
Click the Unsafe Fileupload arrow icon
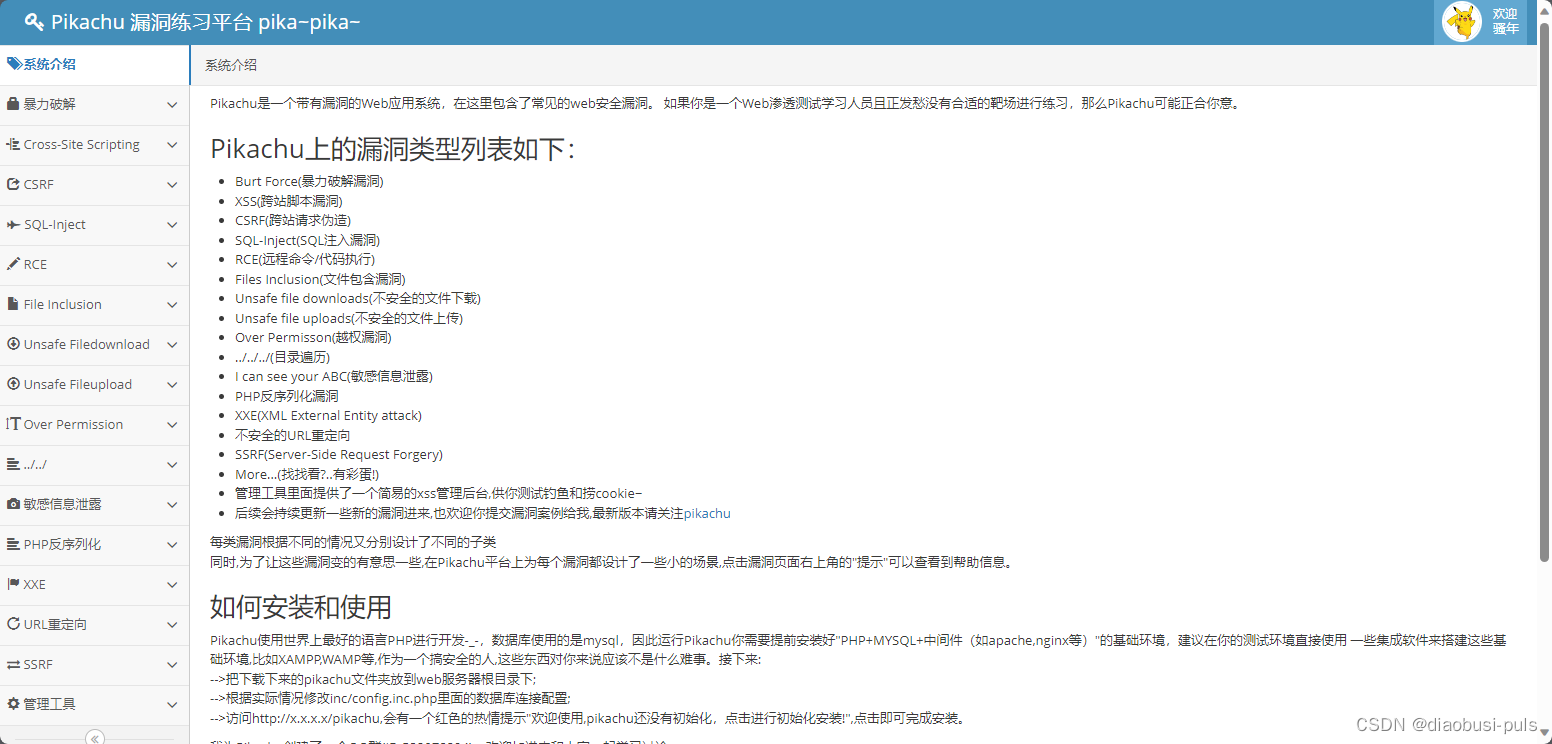[x=13, y=384]
